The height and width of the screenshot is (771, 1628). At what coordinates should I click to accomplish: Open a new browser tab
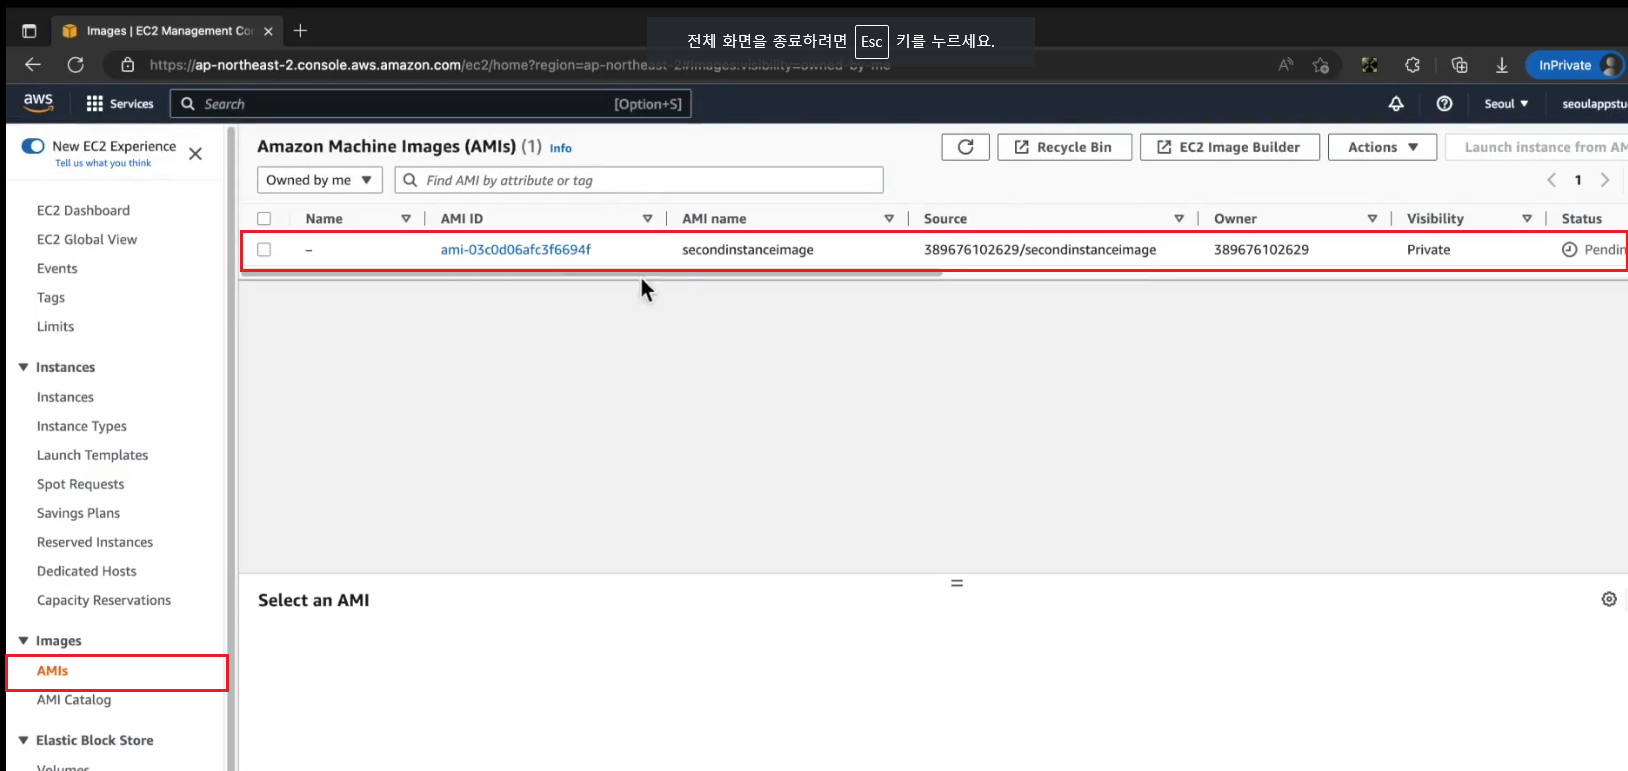pyautogui.click(x=300, y=30)
